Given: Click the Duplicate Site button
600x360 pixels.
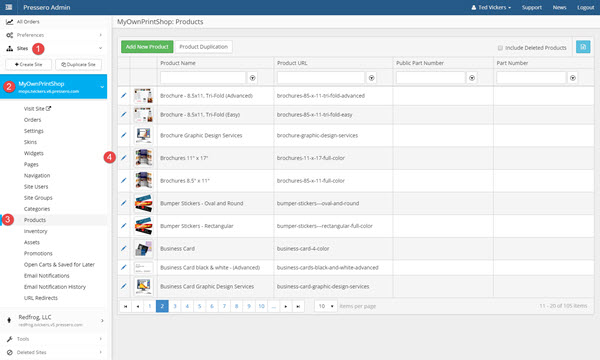Looking at the screenshot, I should click(78, 64).
